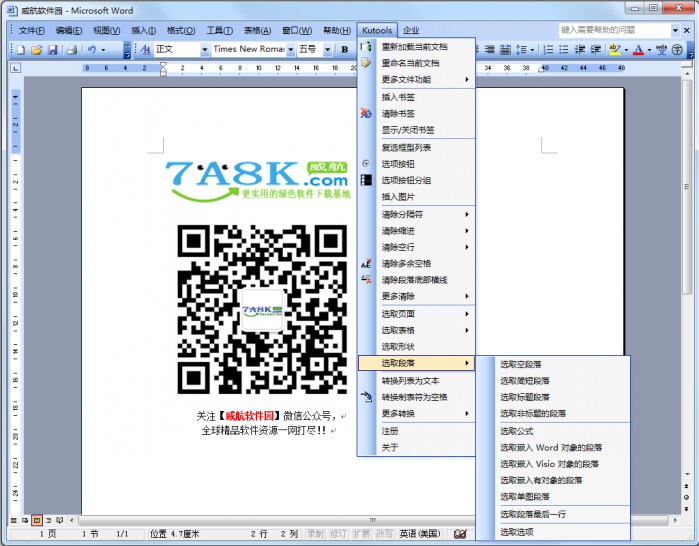Toggle 改写 overtype mode in status bar
The height and width of the screenshot is (546, 699).
tap(384, 534)
